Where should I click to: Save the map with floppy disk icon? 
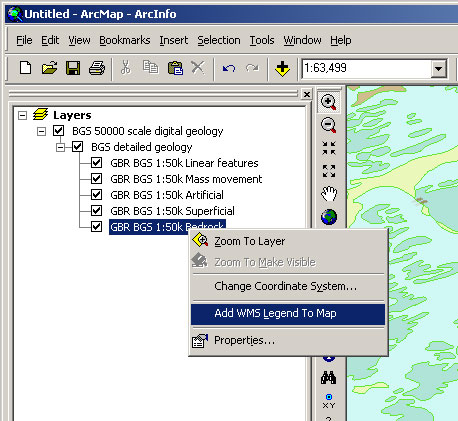coord(73,68)
